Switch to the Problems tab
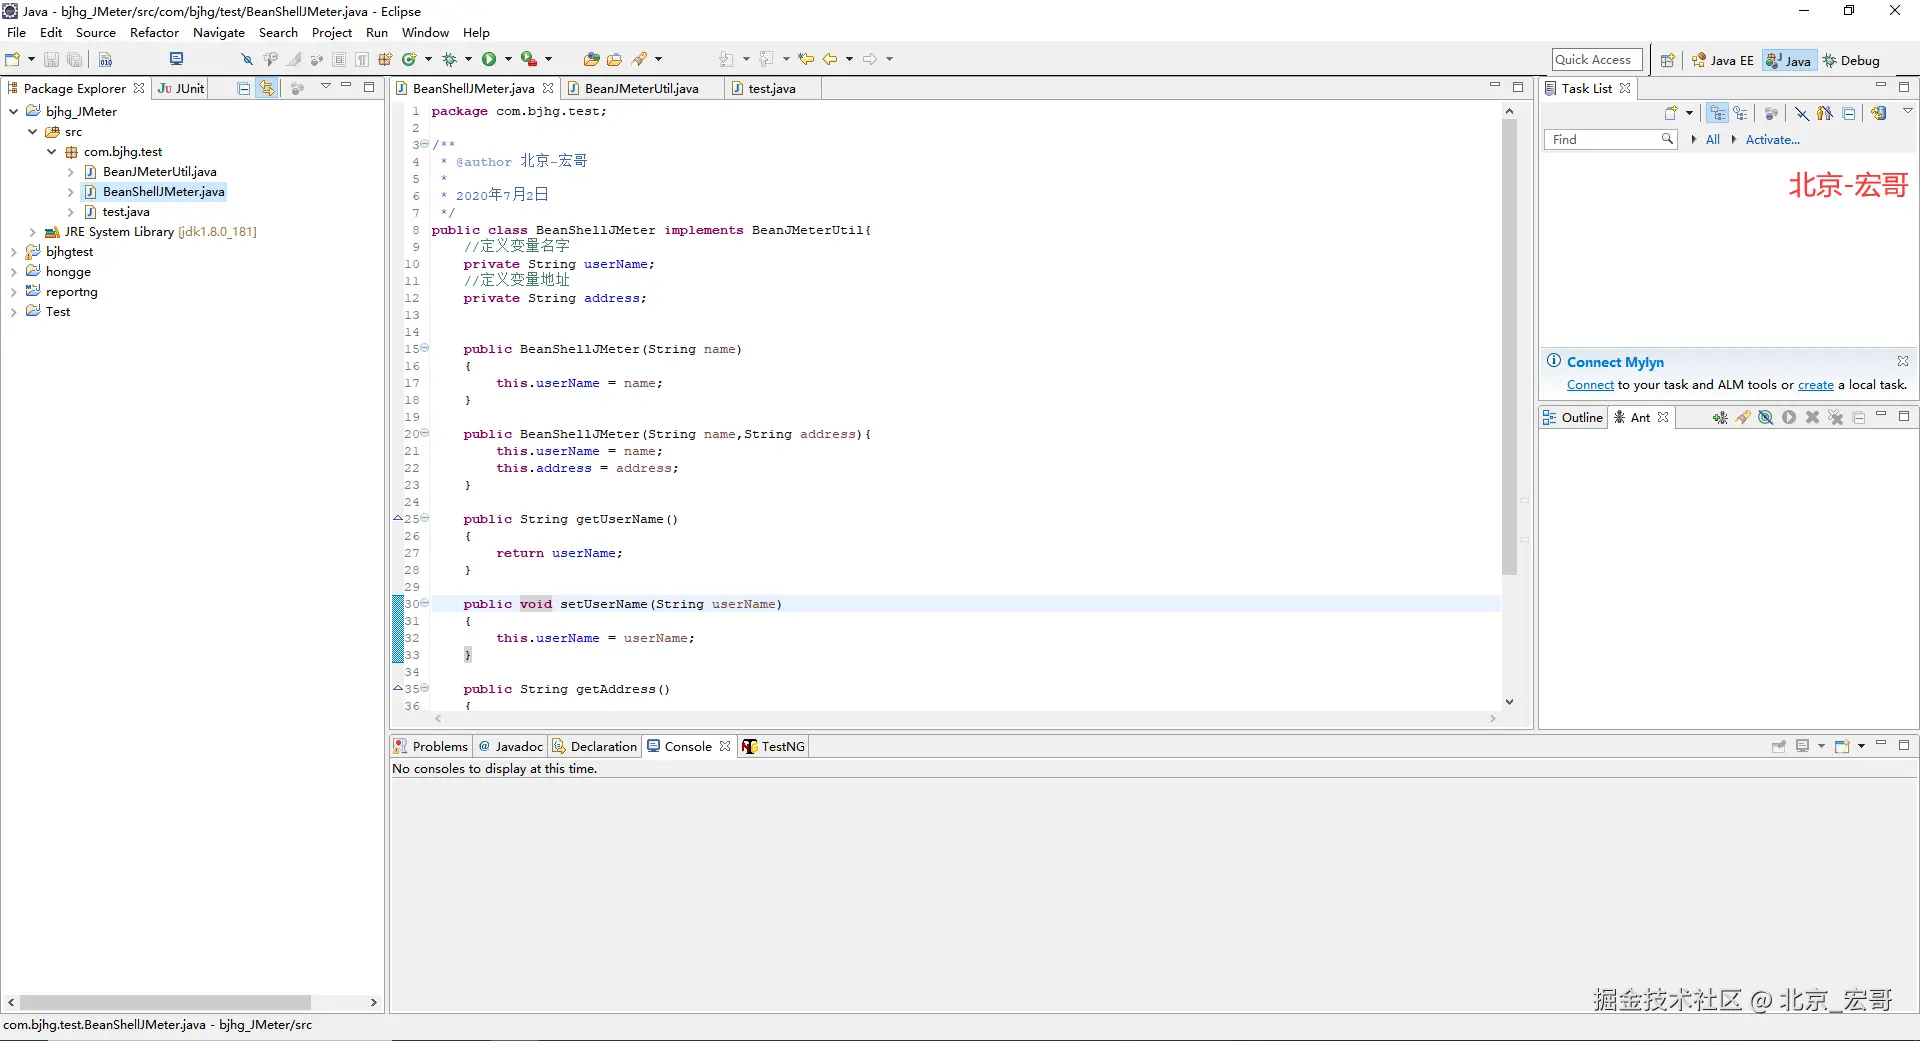 coord(431,746)
